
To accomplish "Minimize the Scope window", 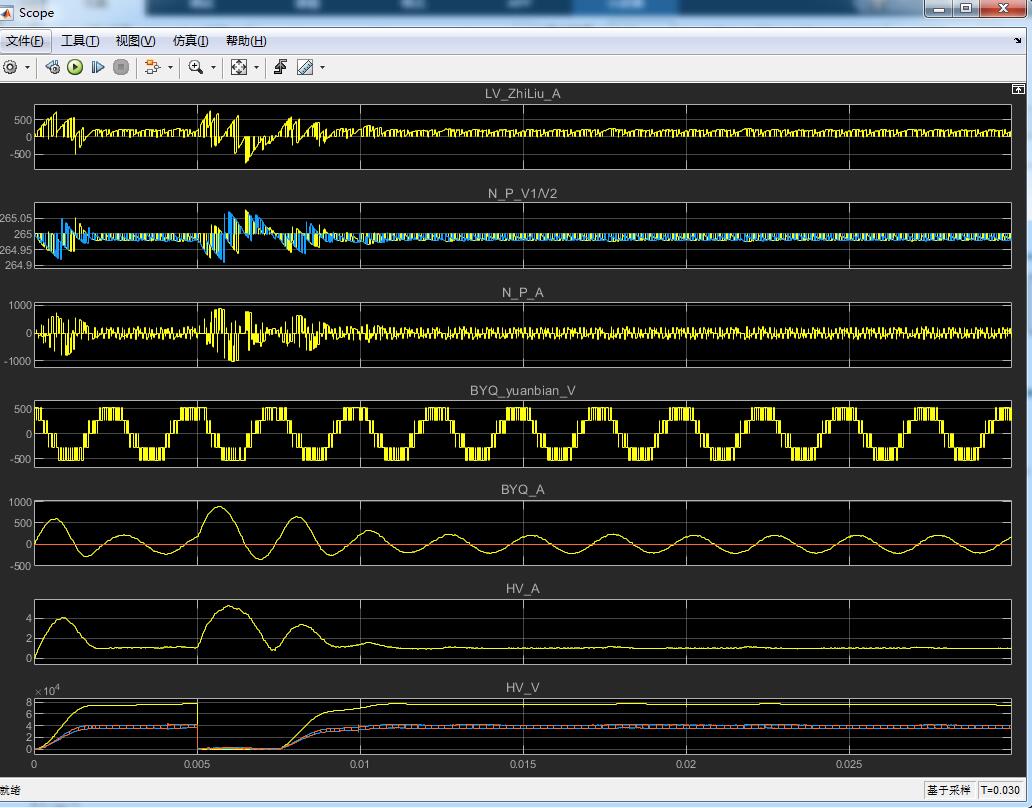I will coord(939,9).
